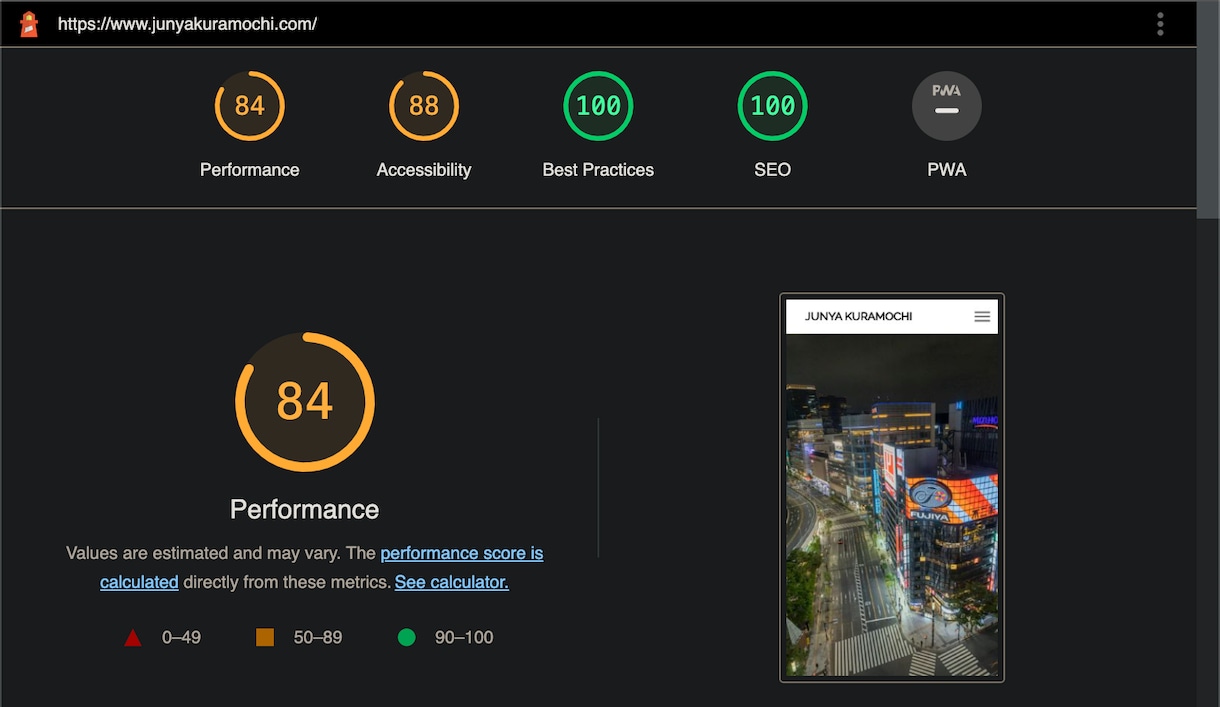Click the "Best Practices" label in the header
This screenshot has width=1220, height=707.
click(598, 170)
